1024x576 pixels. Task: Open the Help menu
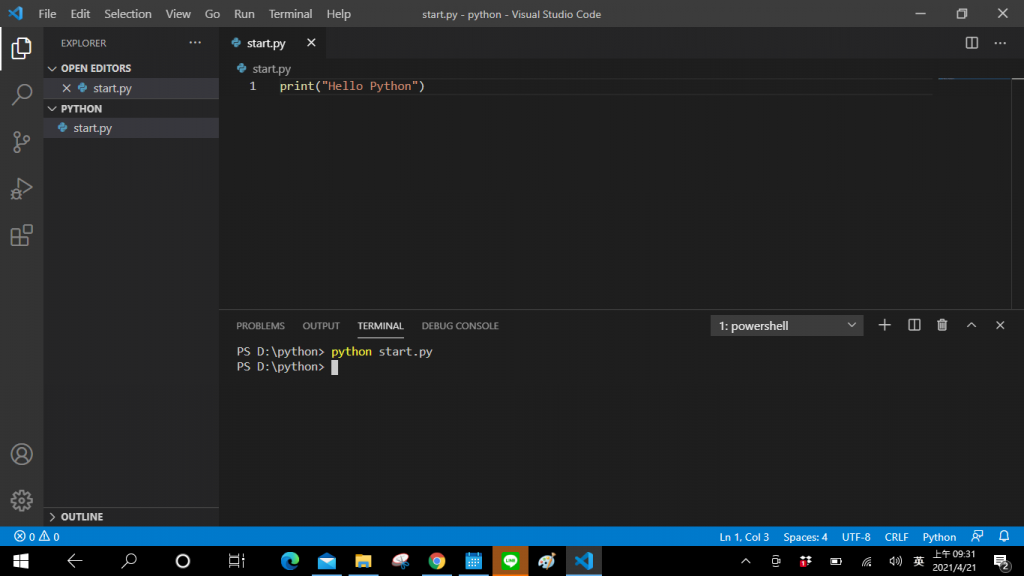338,14
